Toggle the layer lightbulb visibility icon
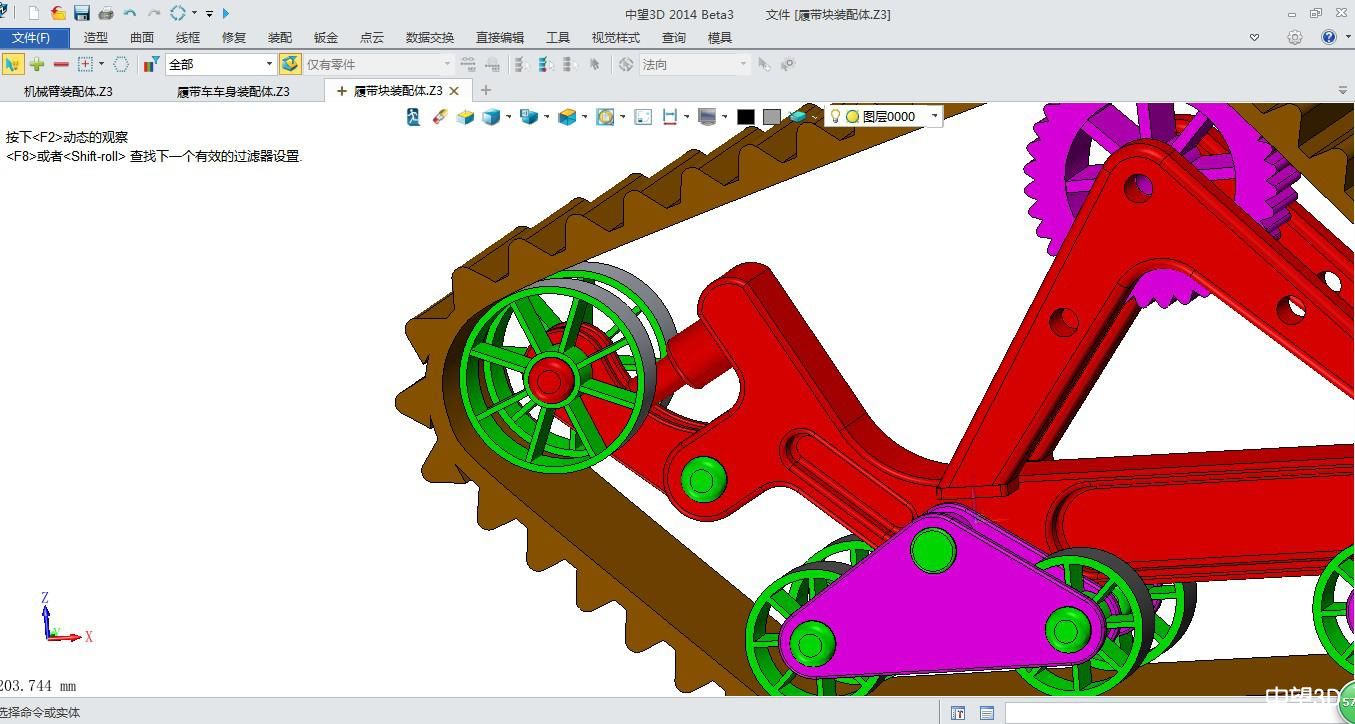Viewport: 1355px width, 724px height. coord(836,116)
